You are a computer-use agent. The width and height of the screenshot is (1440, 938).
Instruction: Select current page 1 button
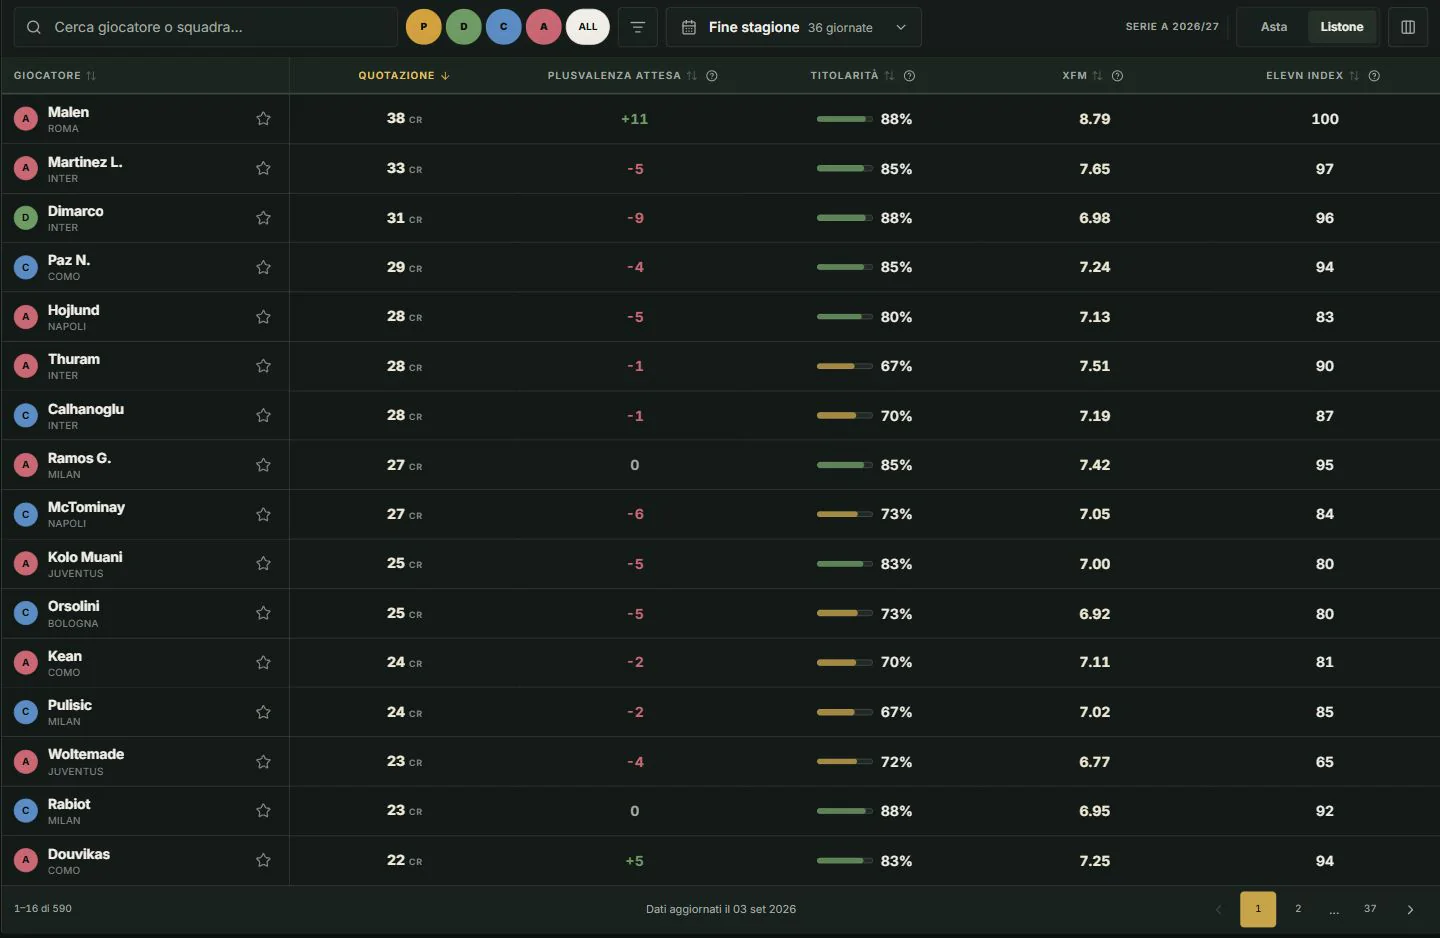1258,909
